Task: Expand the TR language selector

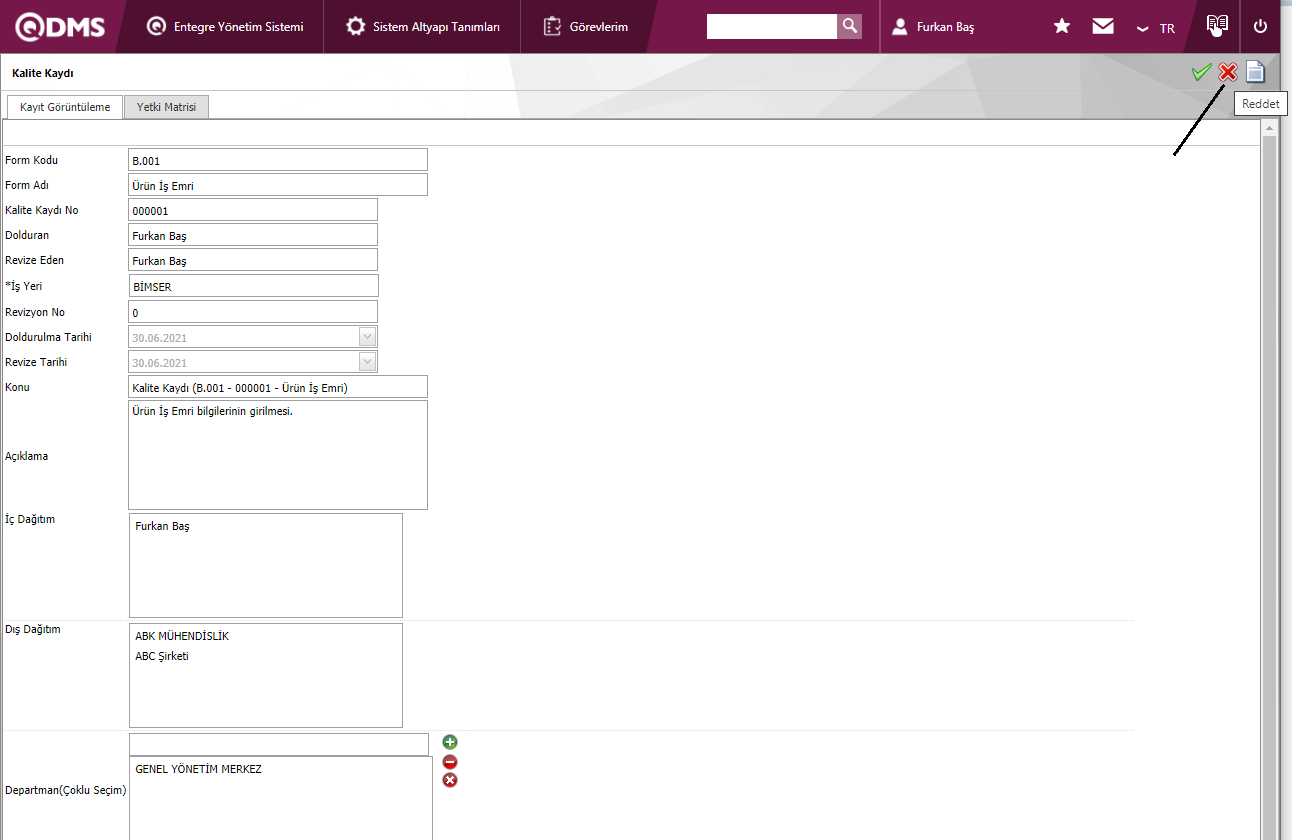Action: [1156, 28]
